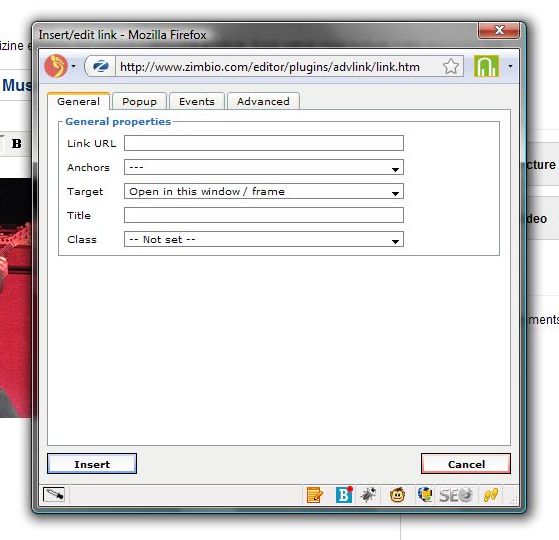Click the globe extension status icon
559x540 pixels.
click(x=425, y=495)
